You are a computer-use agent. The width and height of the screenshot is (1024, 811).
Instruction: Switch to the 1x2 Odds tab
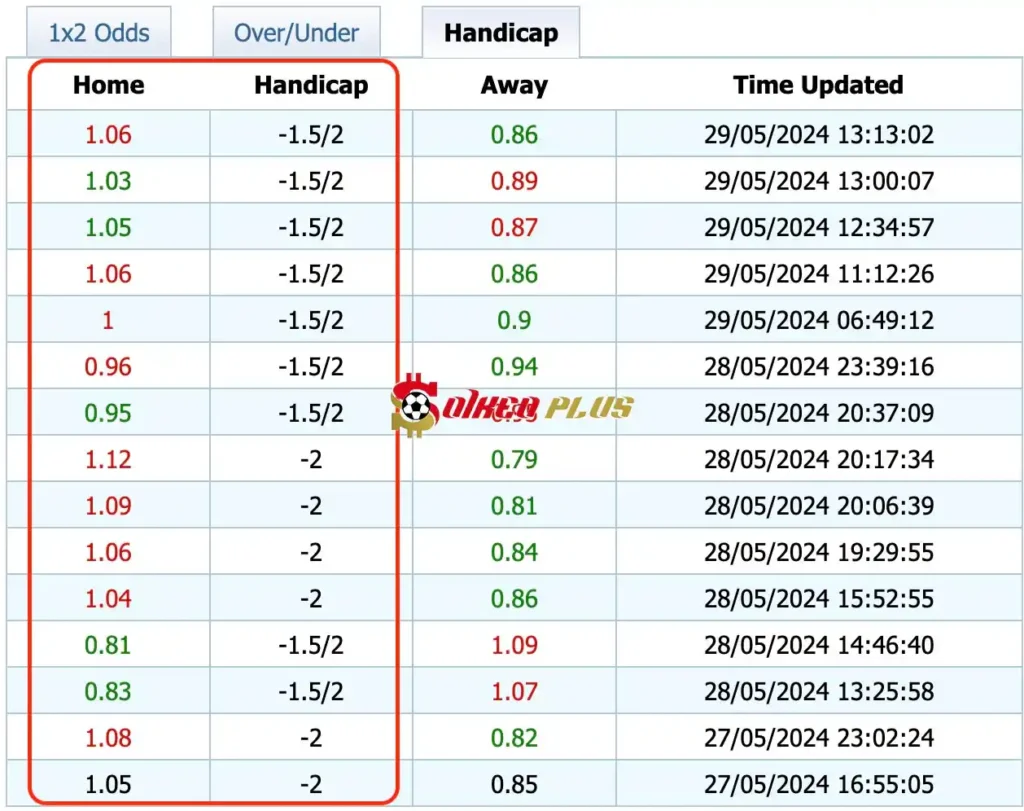tap(97, 33)
